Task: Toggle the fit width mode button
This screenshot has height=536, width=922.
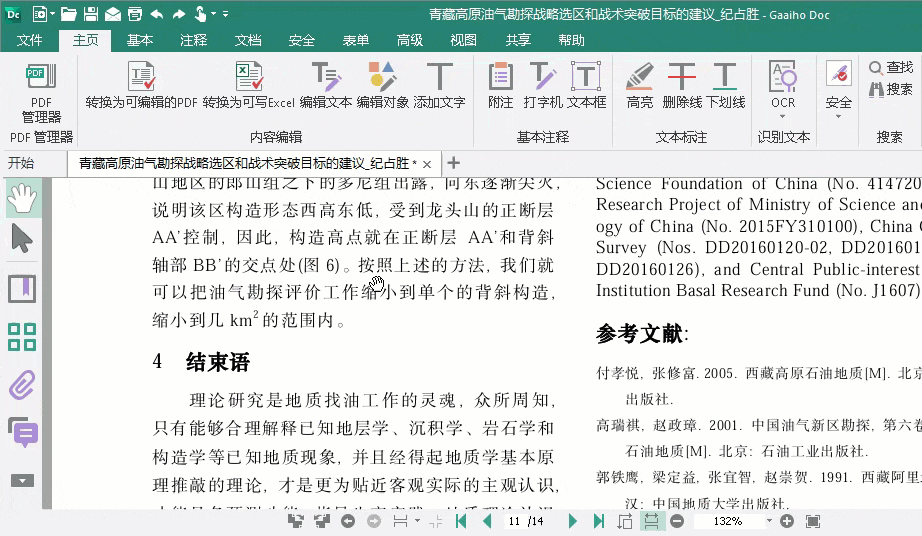Action: [x=652, y=521]
